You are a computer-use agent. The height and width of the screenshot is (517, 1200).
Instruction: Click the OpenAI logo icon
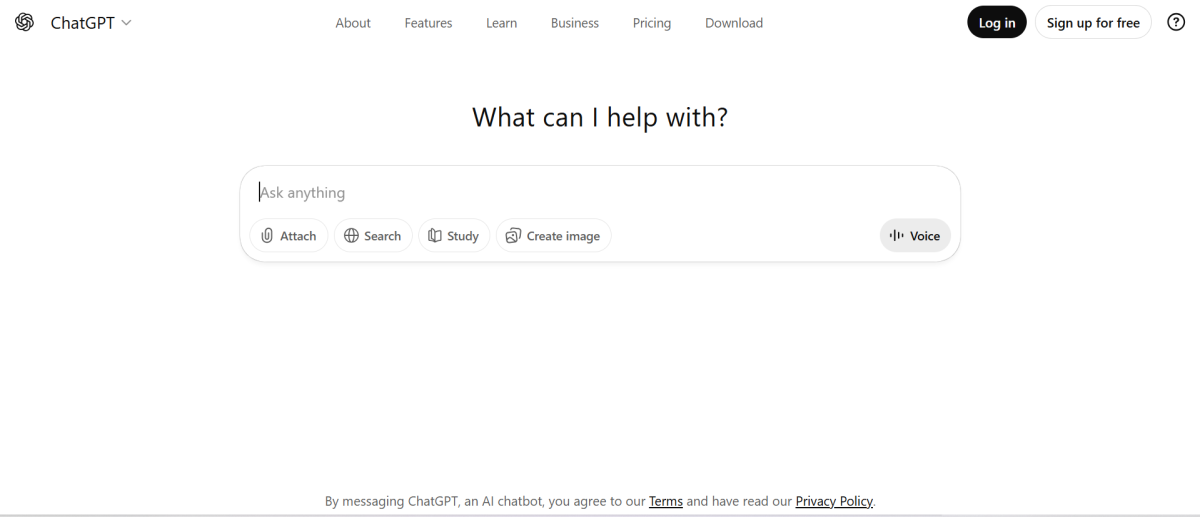click(x=24, y=22)
